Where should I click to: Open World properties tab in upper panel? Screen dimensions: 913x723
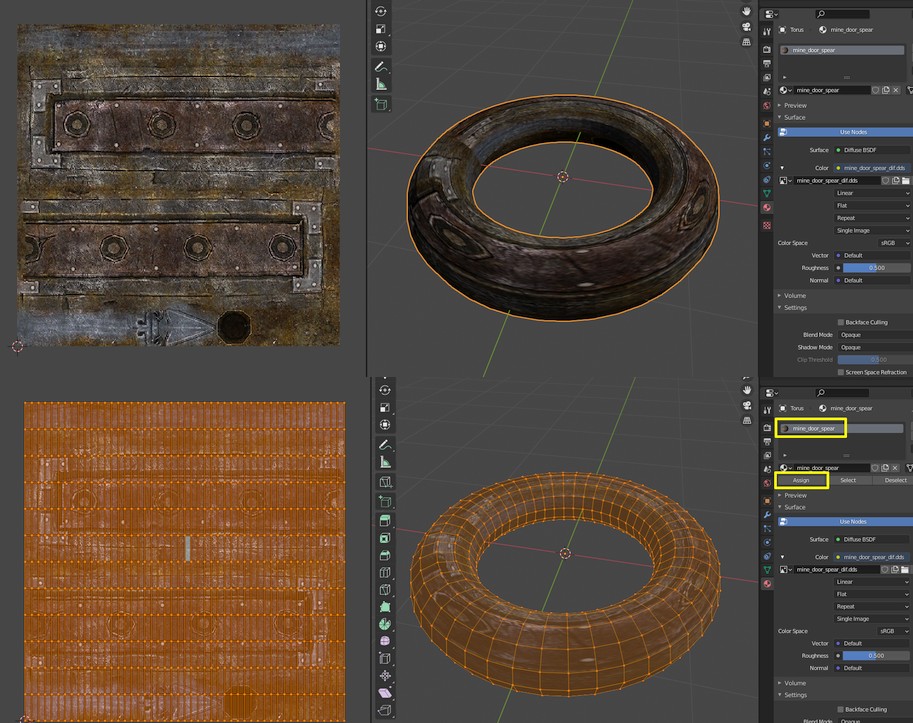click(767, 105)
